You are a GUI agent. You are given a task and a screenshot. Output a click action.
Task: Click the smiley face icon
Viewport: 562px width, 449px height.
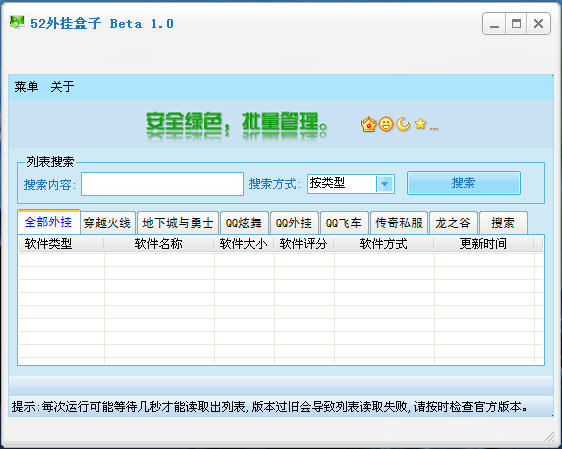[386, 124]
